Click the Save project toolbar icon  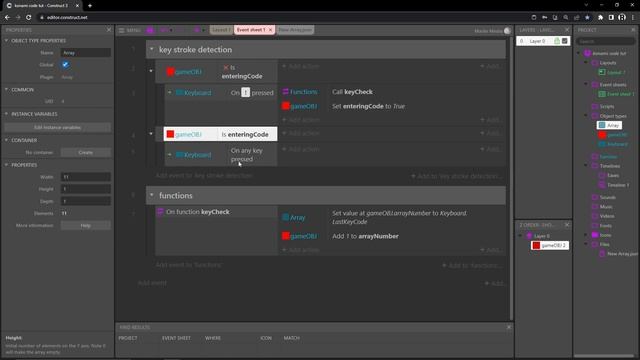[x=150, y=30]
